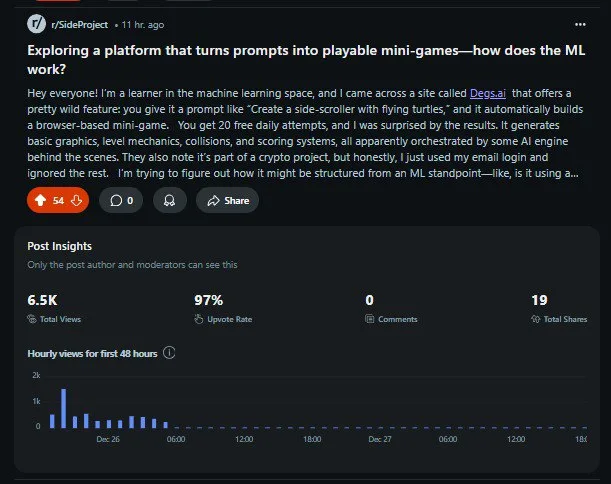Screen dimensions: 611x484
Task: Open the Degs.ai hyperlink
Action: 487,92
